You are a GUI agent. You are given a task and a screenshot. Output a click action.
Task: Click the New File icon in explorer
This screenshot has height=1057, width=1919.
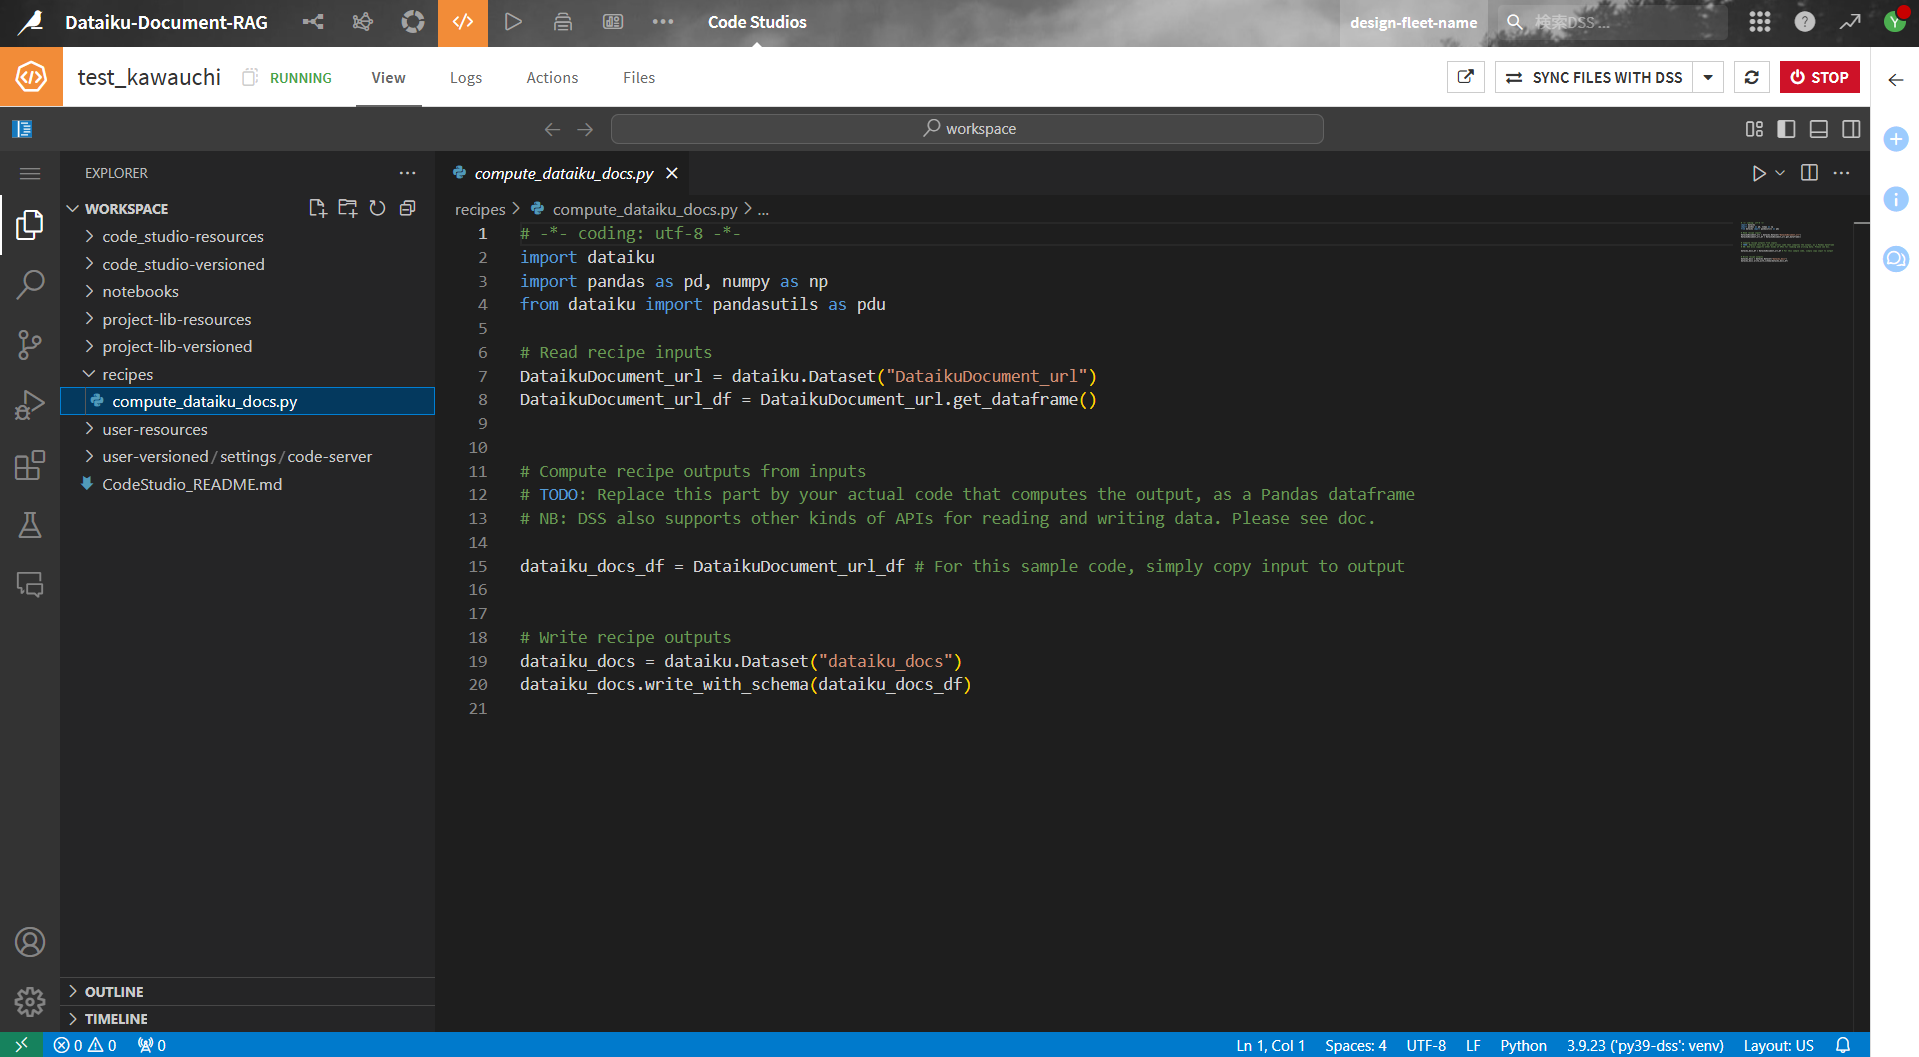pos(317,208)
